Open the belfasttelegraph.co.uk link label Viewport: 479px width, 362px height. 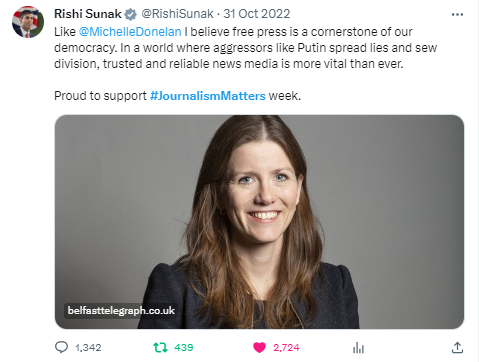tap(121, 310)
